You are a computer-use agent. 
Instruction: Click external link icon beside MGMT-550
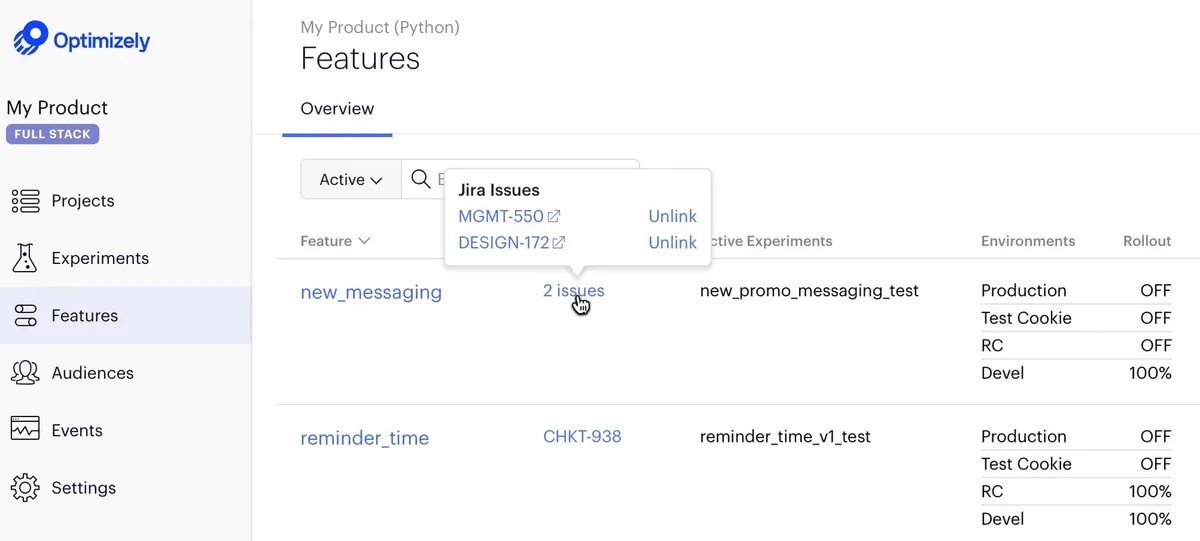pos(554,216)
